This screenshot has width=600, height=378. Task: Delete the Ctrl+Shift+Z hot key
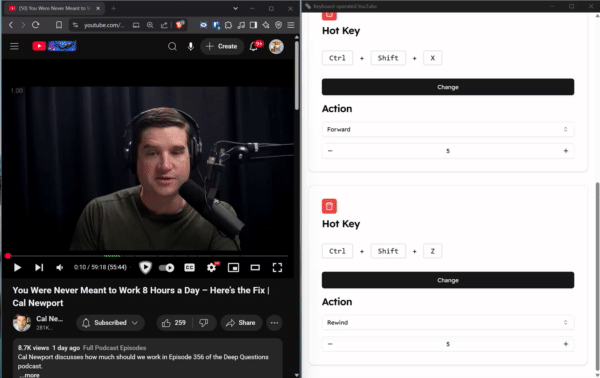(x=329, y=206)
